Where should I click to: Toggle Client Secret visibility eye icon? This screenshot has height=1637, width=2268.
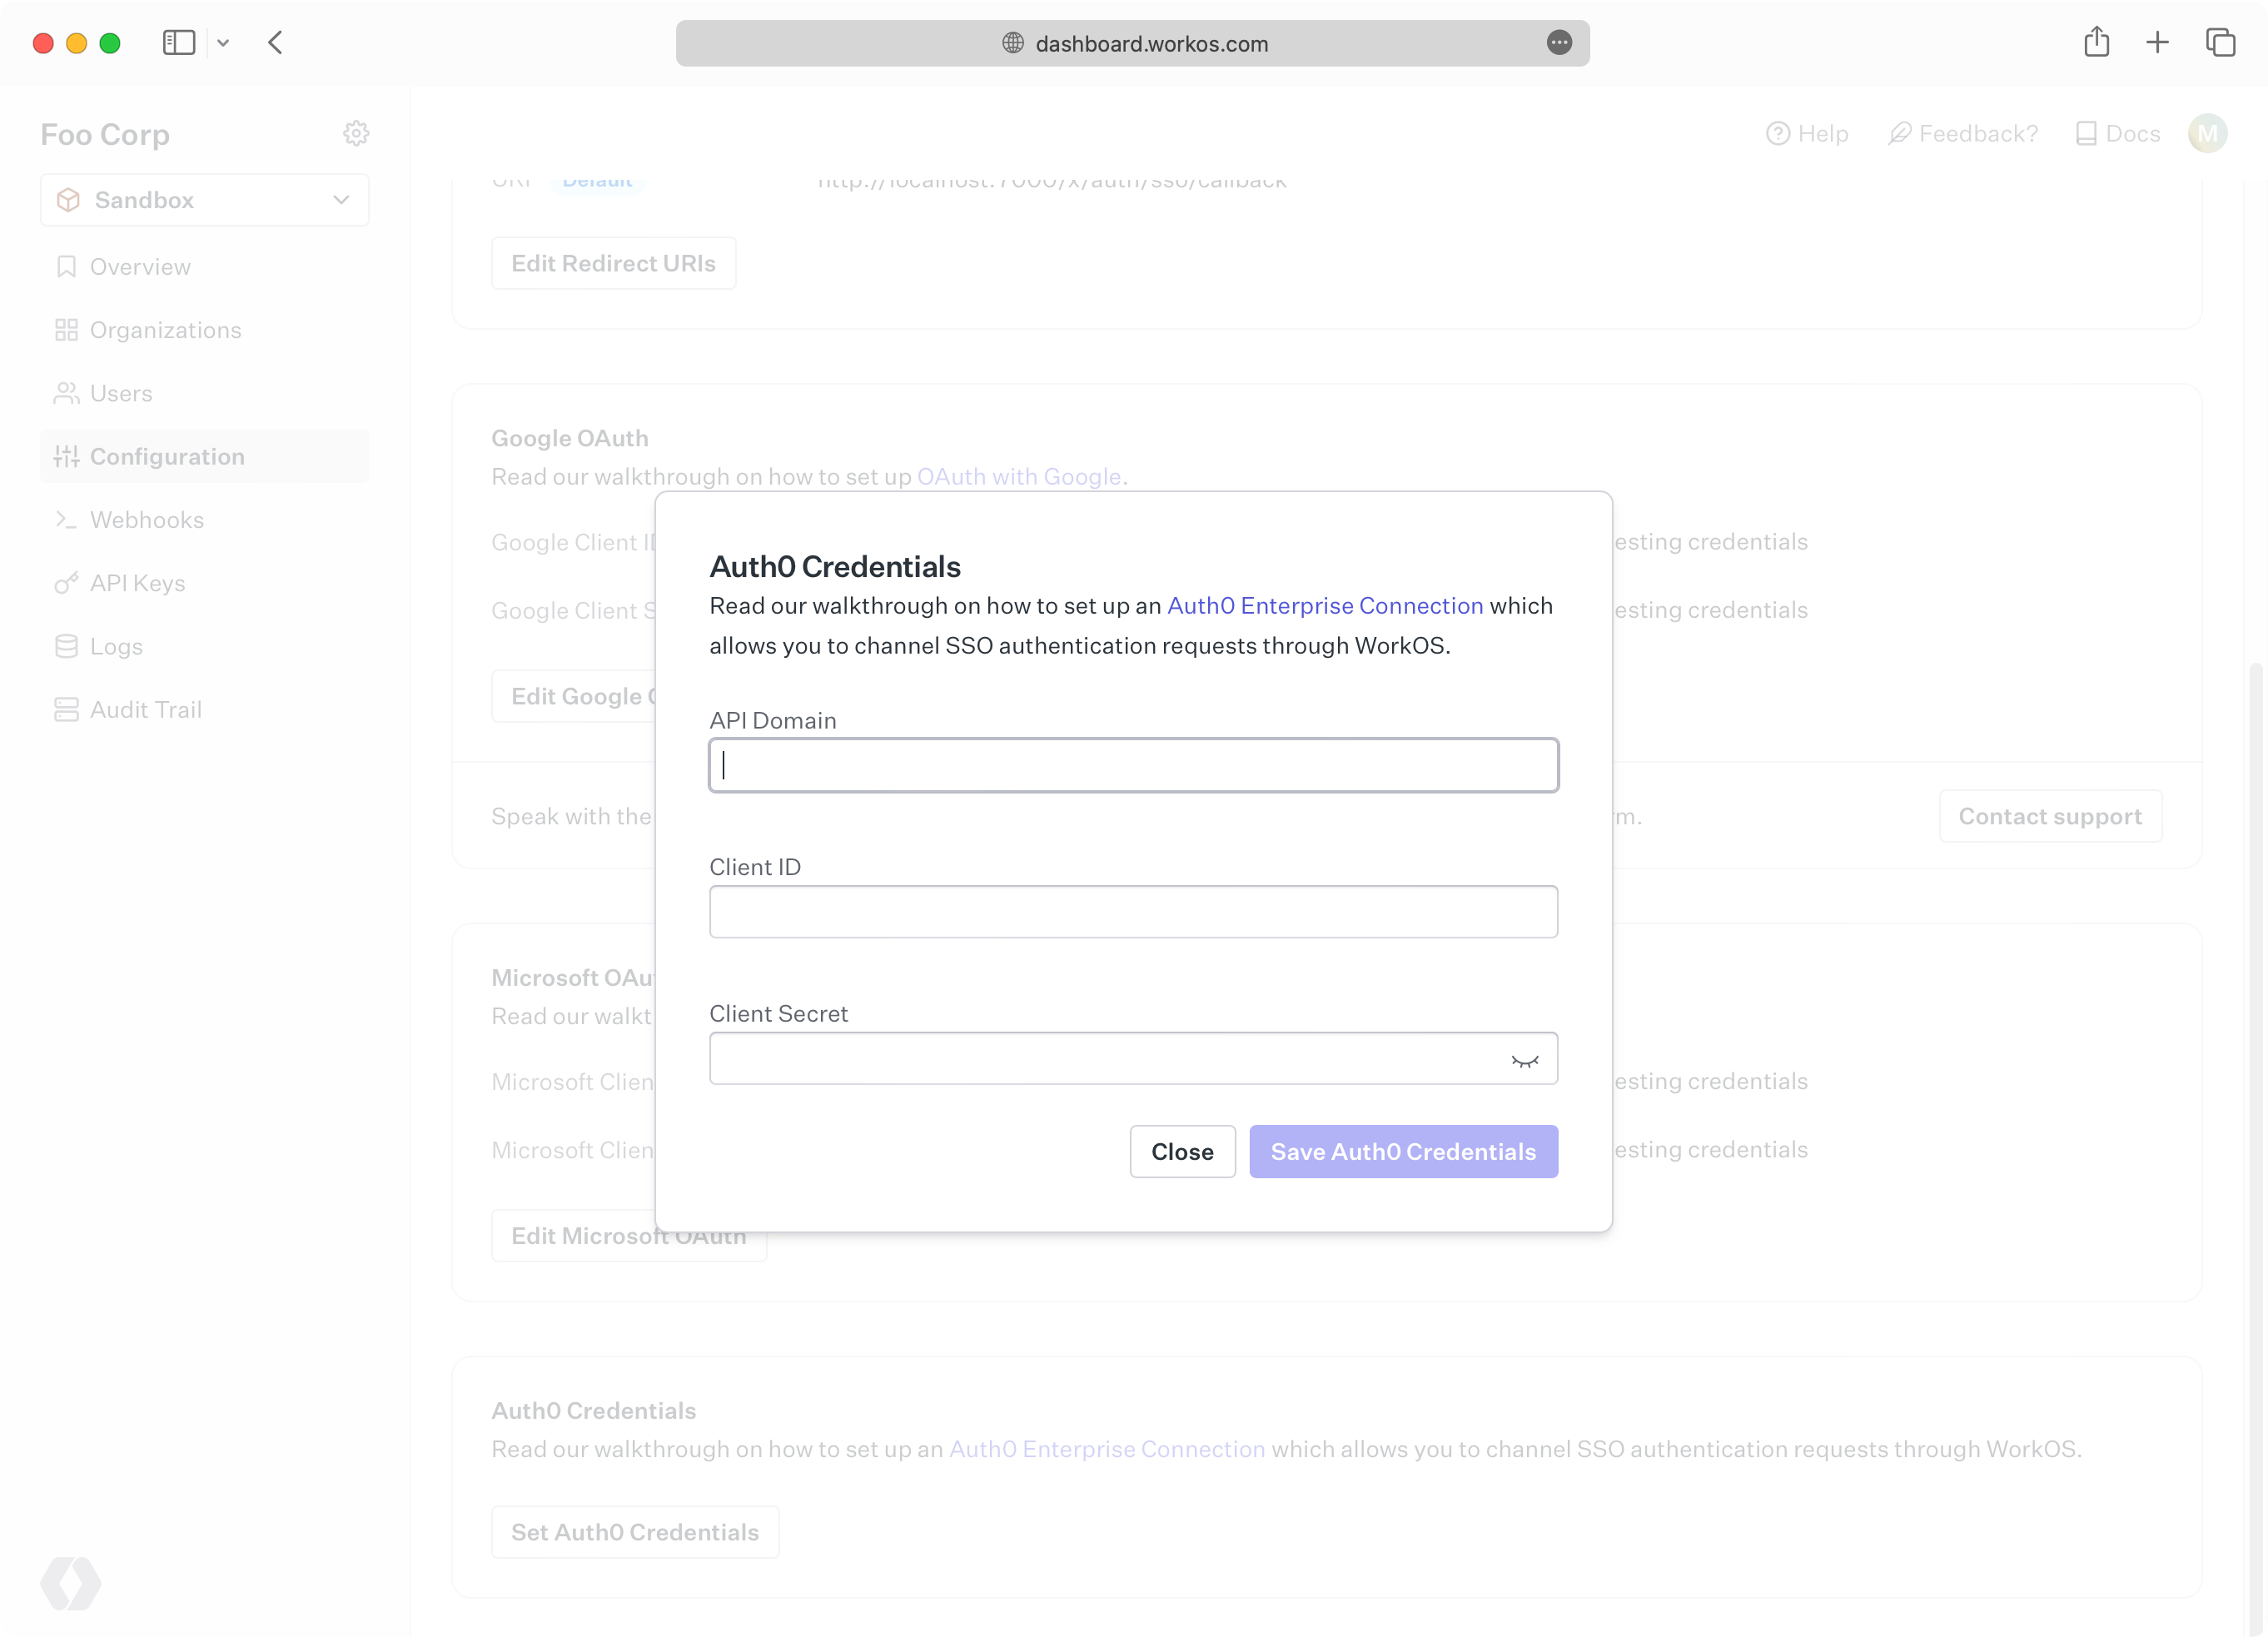click(x=1524, y=1060)
